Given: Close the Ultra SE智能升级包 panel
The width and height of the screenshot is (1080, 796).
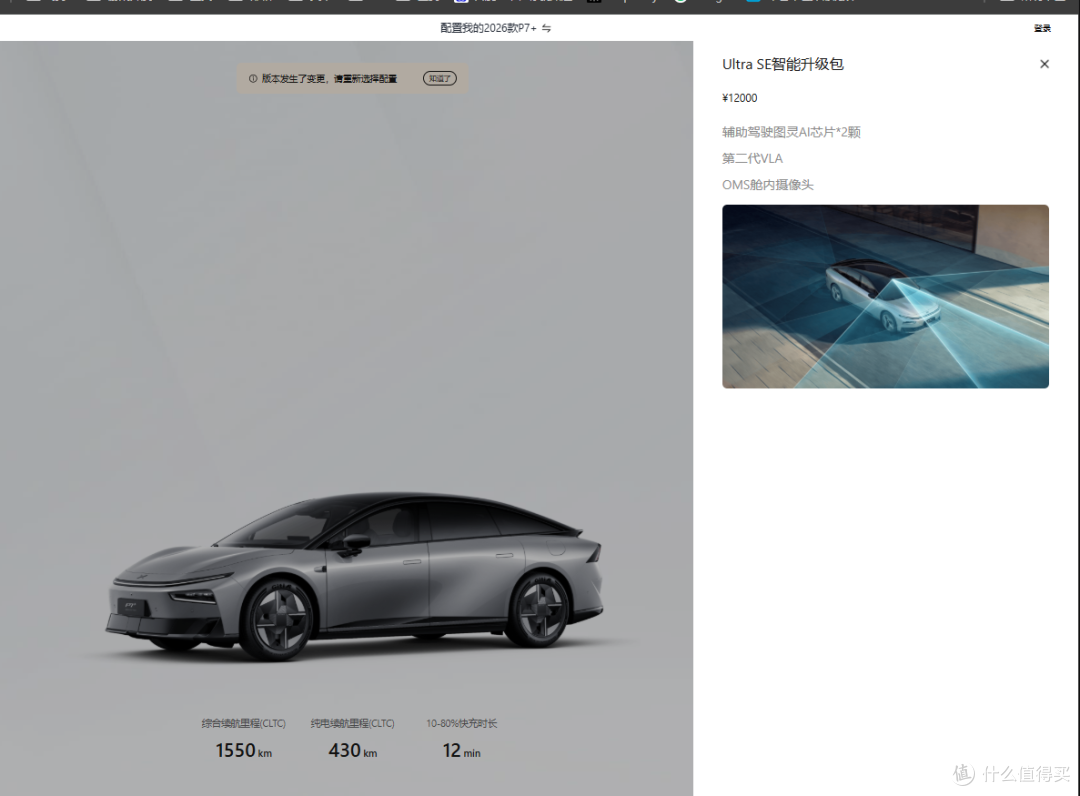Looking at the screenshot, I should click(1044, 64).
